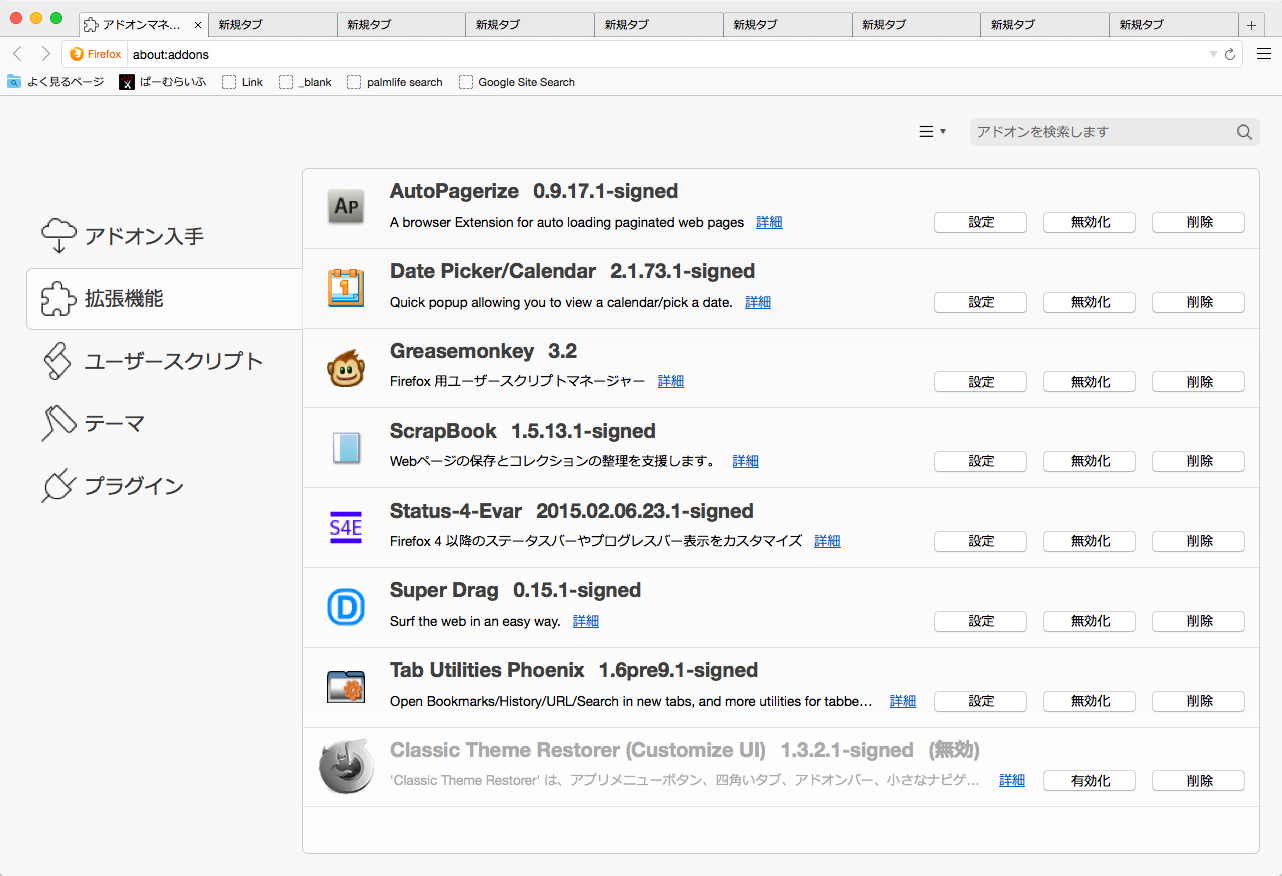Open the _blank bookmark
Viewport: 1282px width, 876px height.
point(306,82)
